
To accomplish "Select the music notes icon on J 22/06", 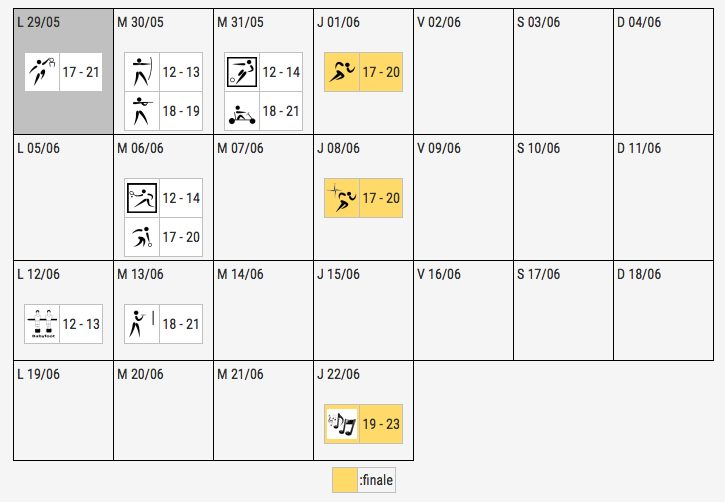I will point(341,424).
